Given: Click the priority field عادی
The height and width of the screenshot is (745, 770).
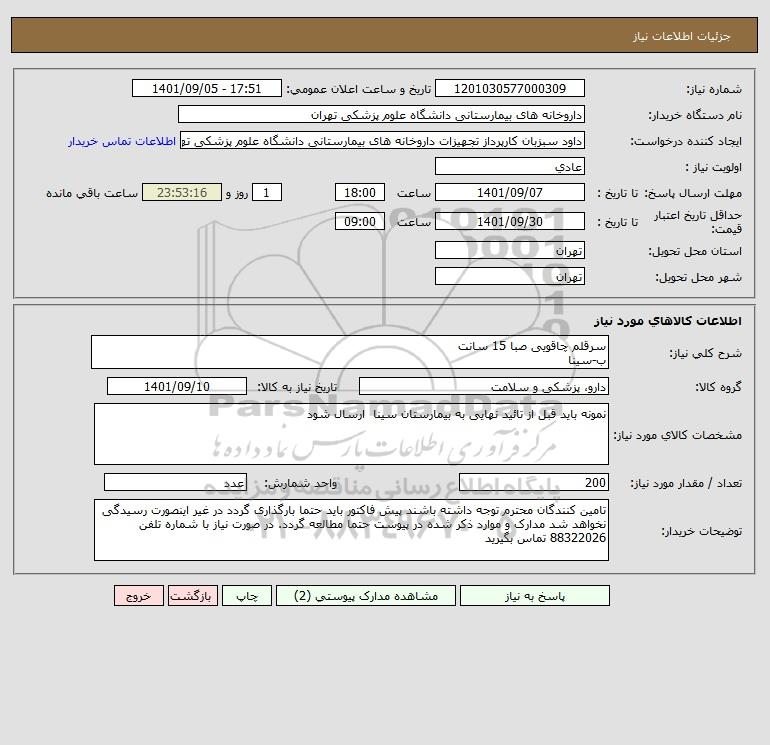Looking at the screenshot, I should click(x=510, y=167).
